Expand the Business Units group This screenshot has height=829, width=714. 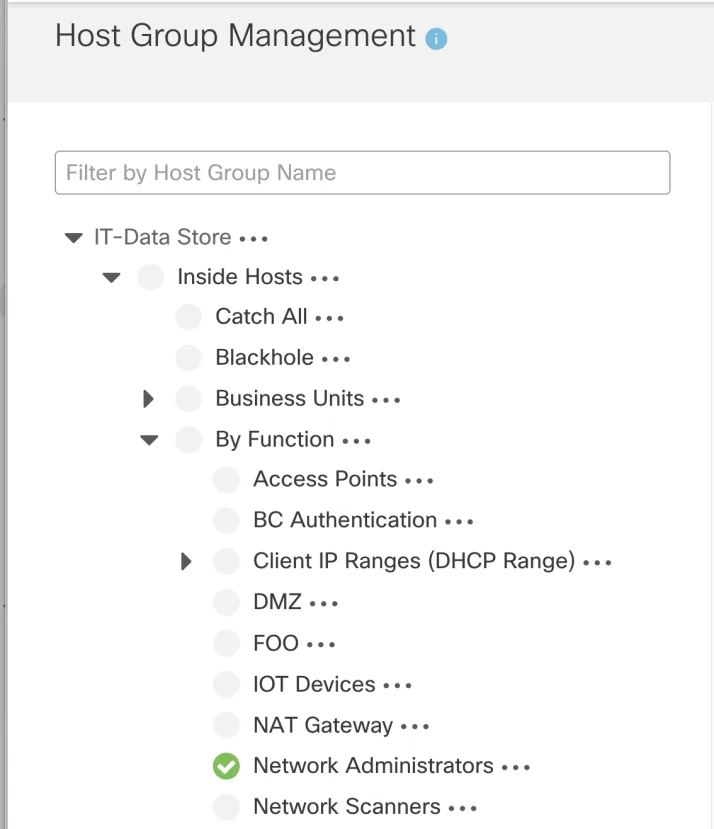tap(149, 399)
